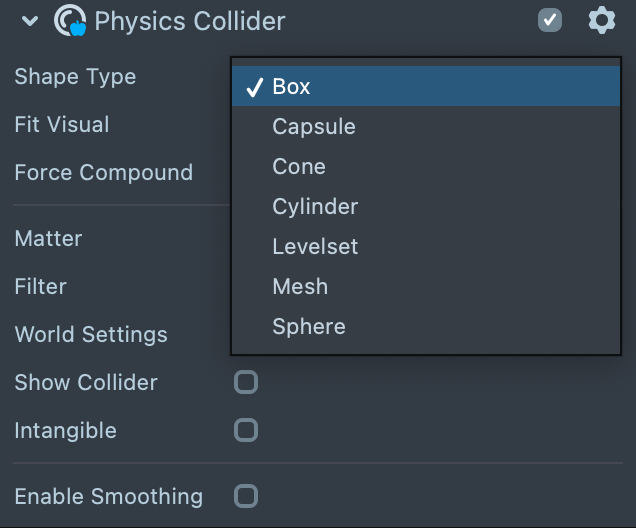Collapse the Physics Collider section chevron

tap(30, 20)
